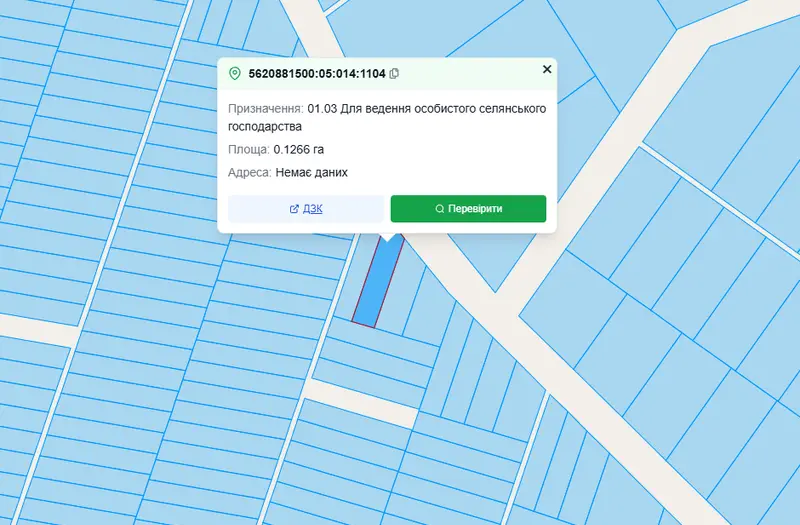Copy the cadastral number with the copy icon
The width and height of the screenshot is (800, 525).
point(394,73)
